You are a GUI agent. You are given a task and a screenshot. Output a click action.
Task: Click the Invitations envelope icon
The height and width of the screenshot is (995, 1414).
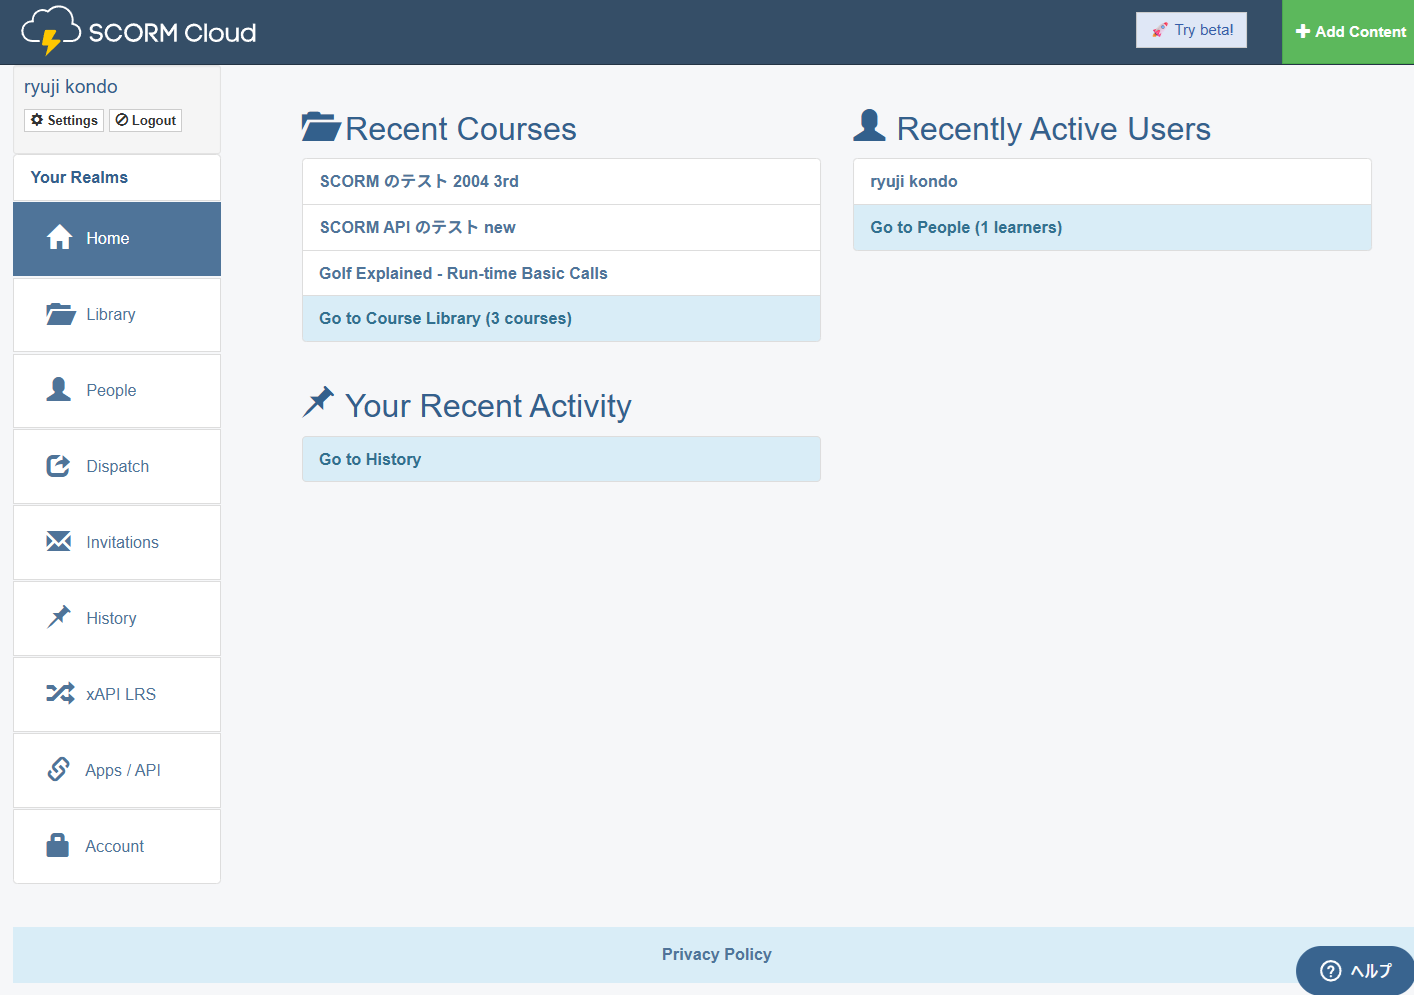(x=59, y=542)
